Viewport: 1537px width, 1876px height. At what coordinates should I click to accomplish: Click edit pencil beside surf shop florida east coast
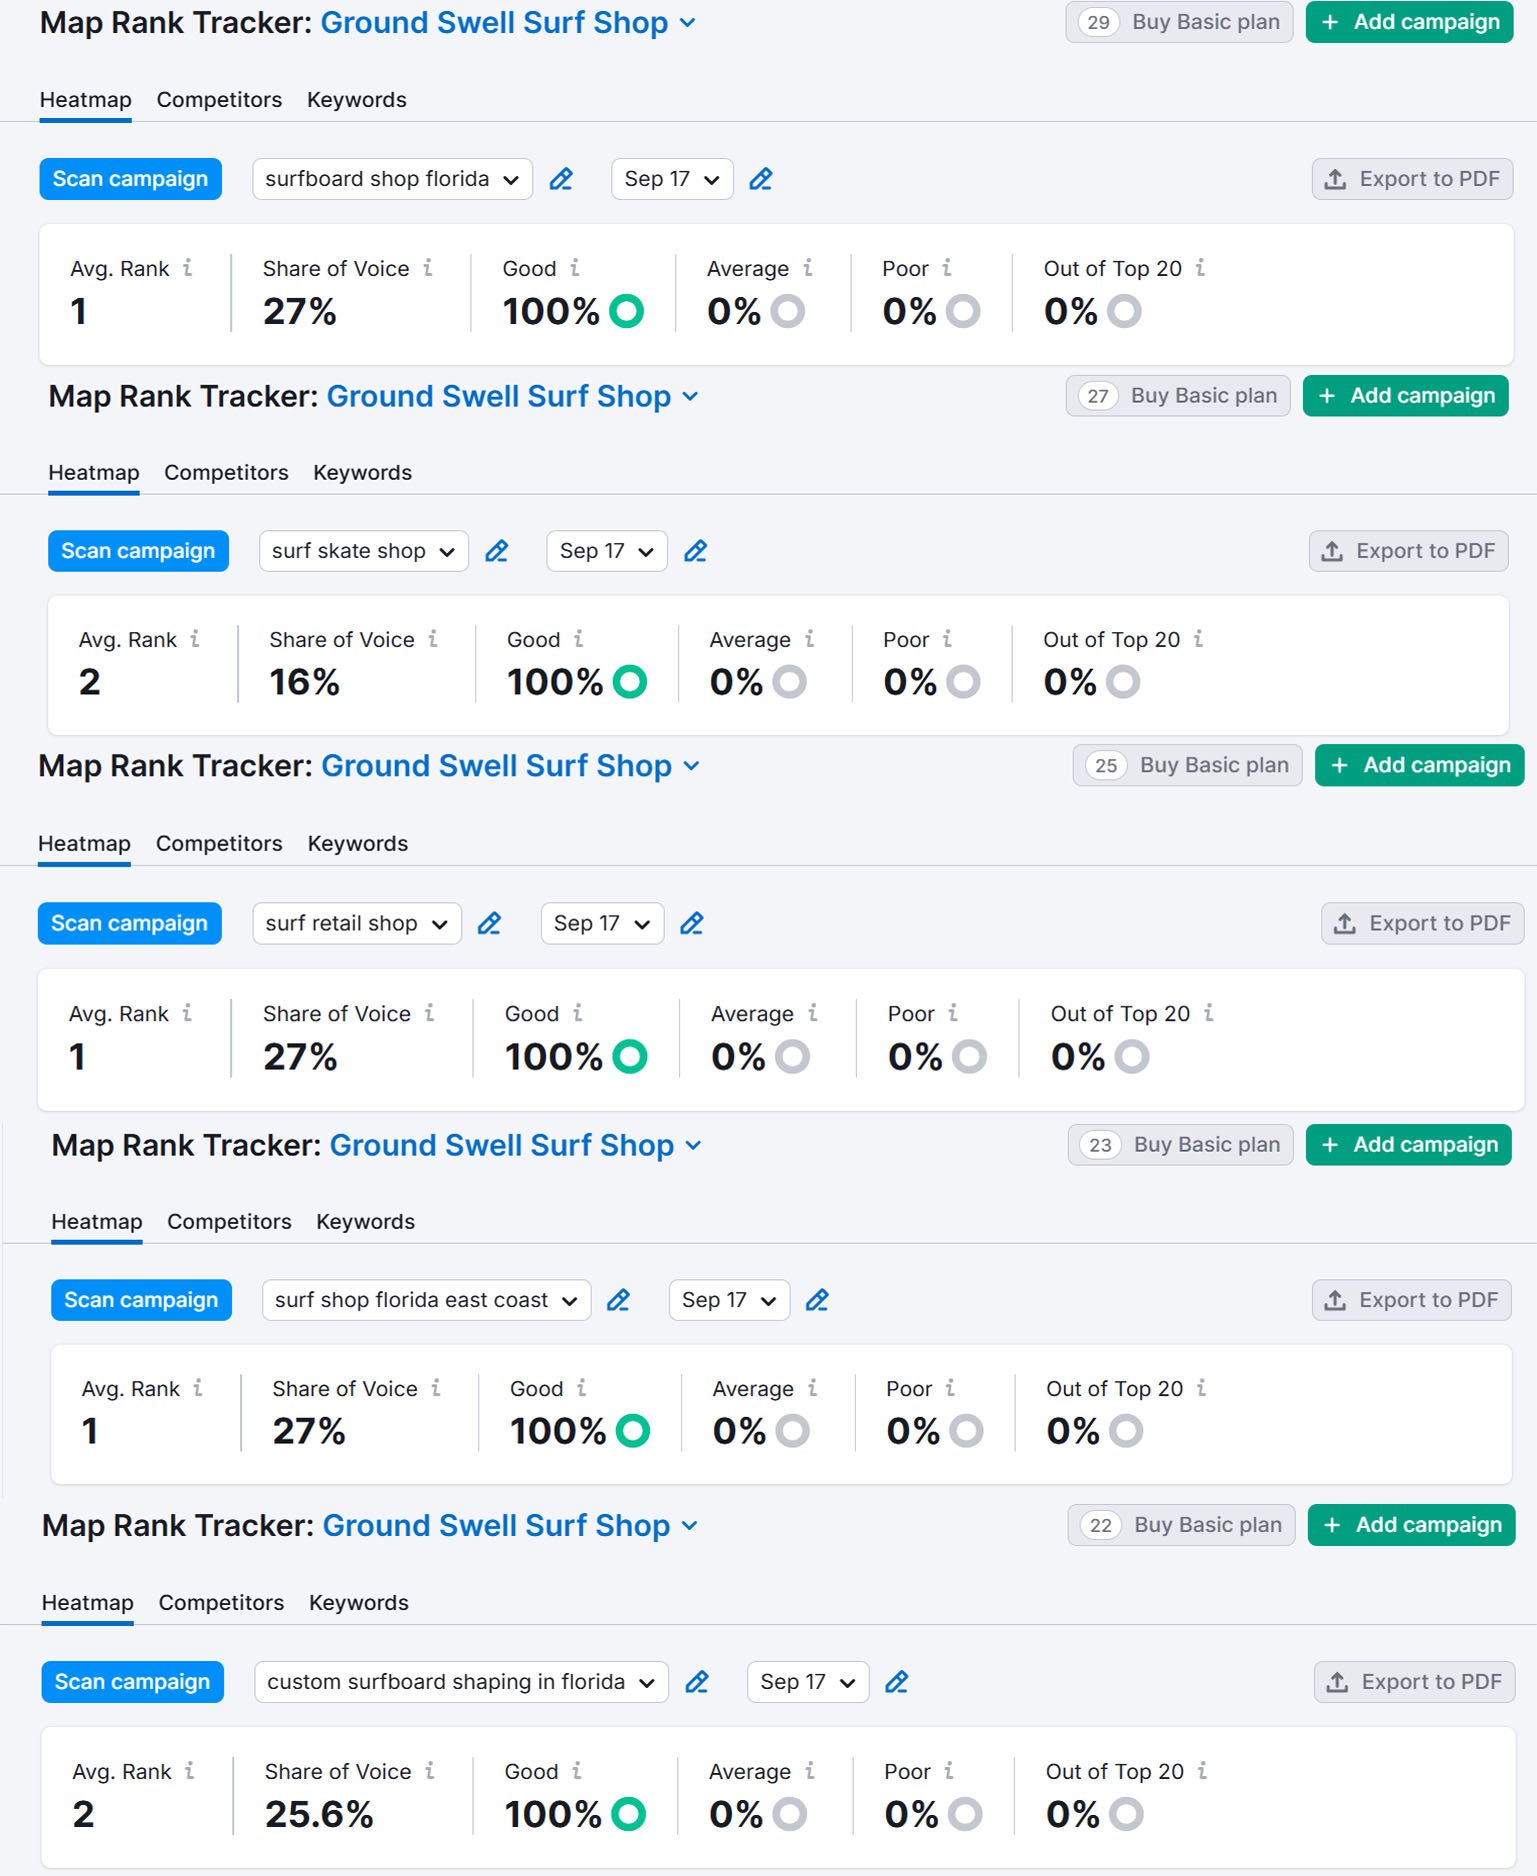[618, 1300]
